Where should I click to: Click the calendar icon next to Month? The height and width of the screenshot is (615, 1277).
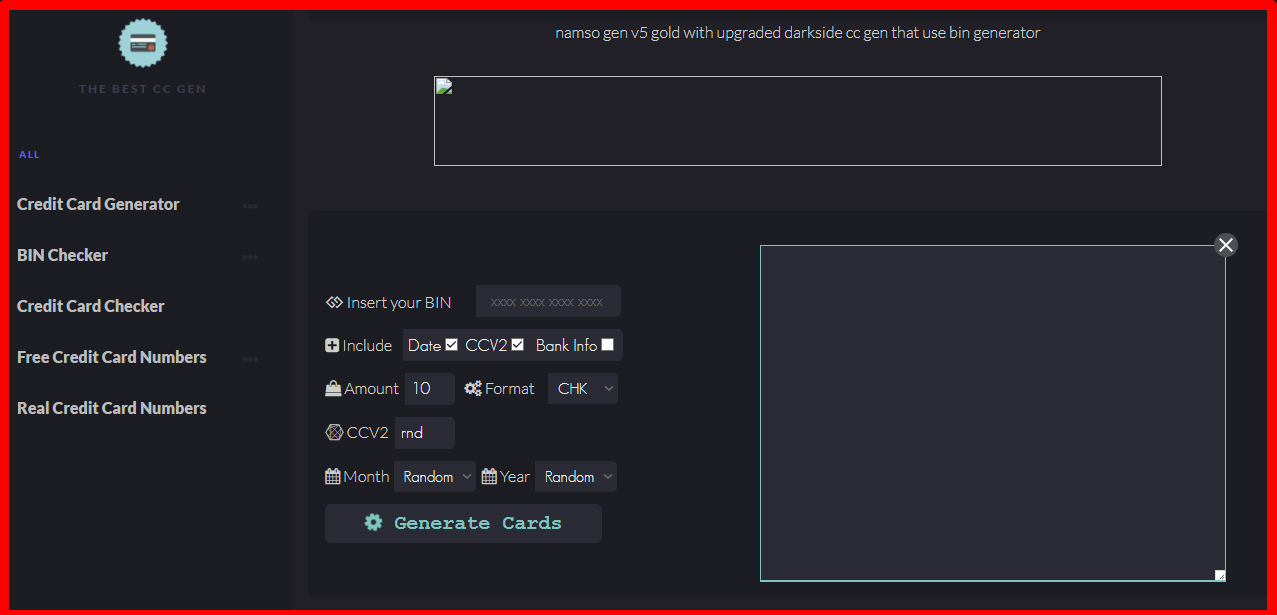[333, 477]
